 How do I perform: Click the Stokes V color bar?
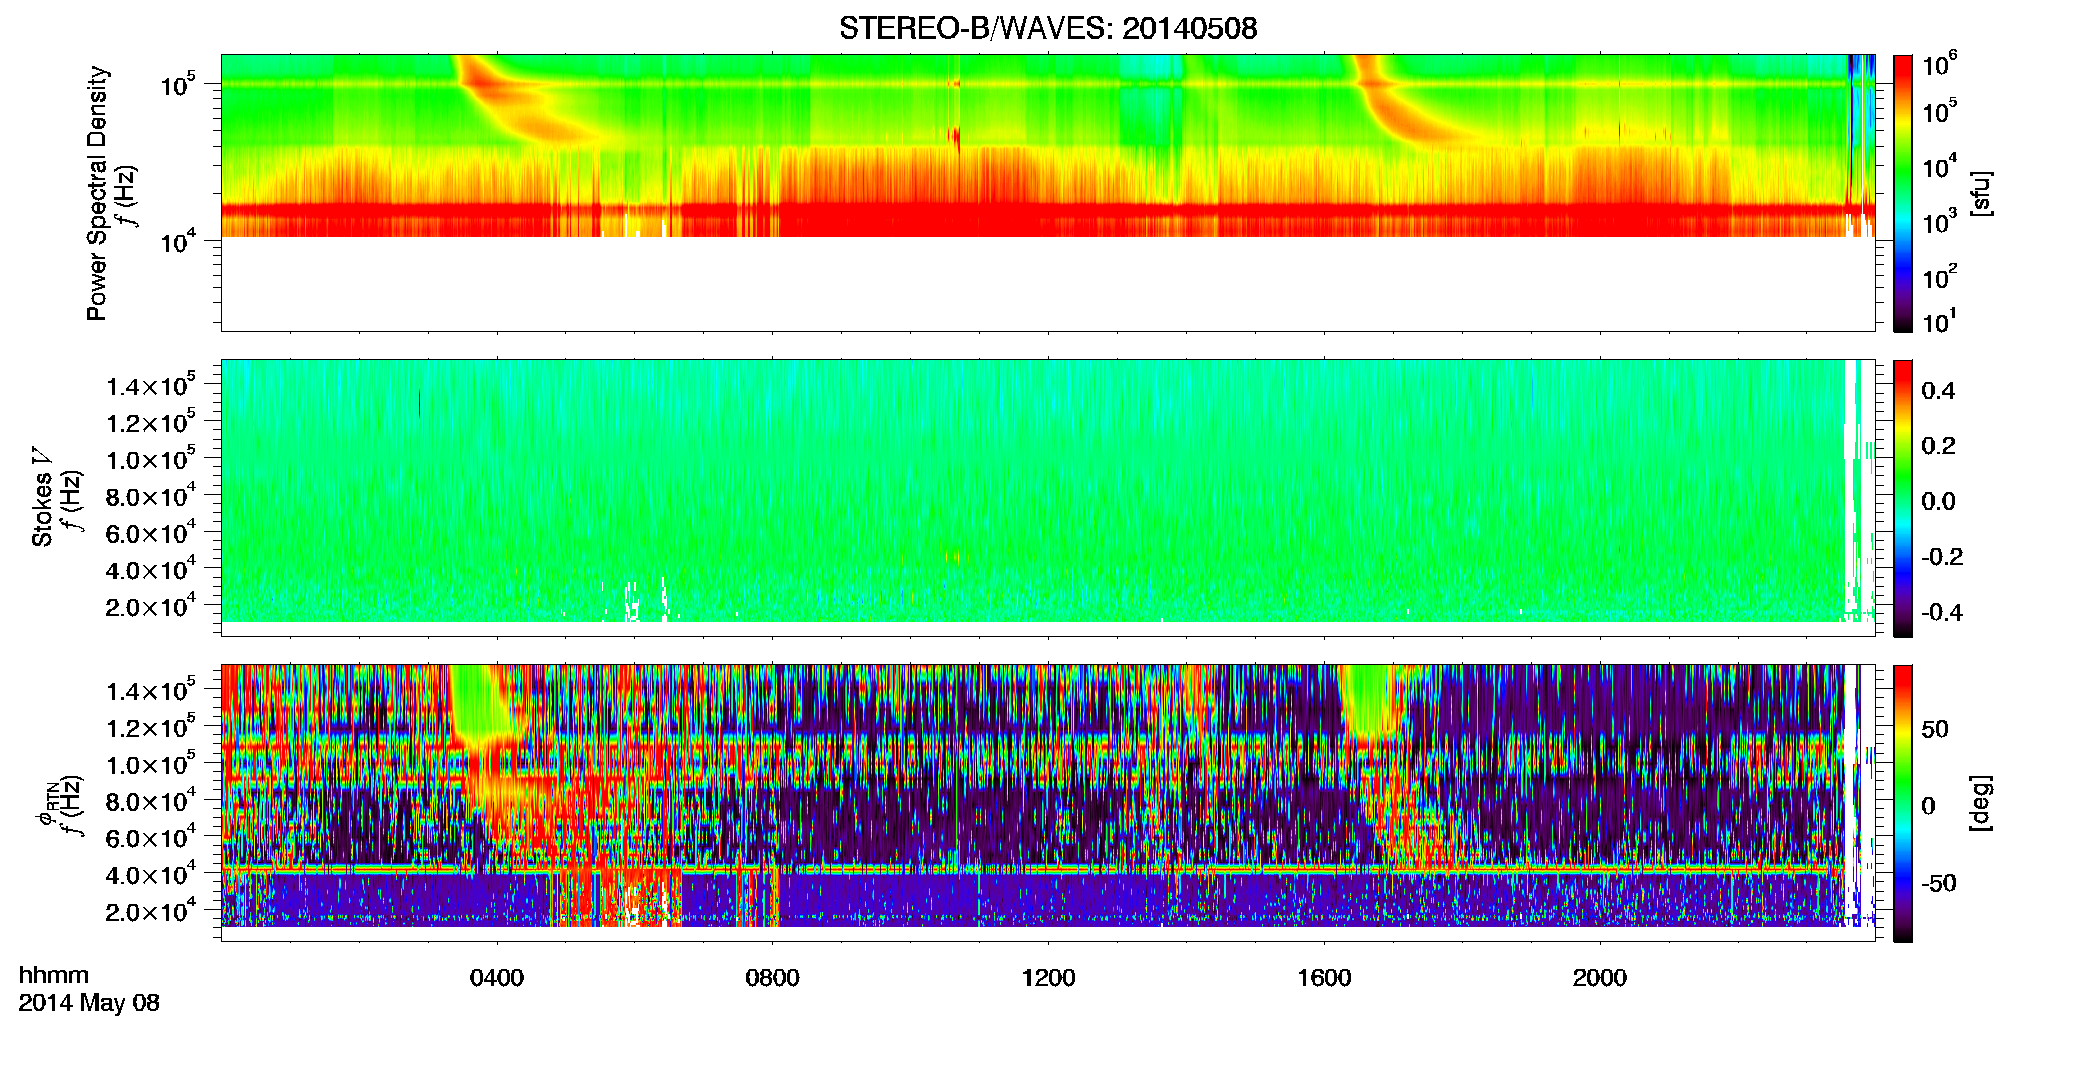point(1903,498)
